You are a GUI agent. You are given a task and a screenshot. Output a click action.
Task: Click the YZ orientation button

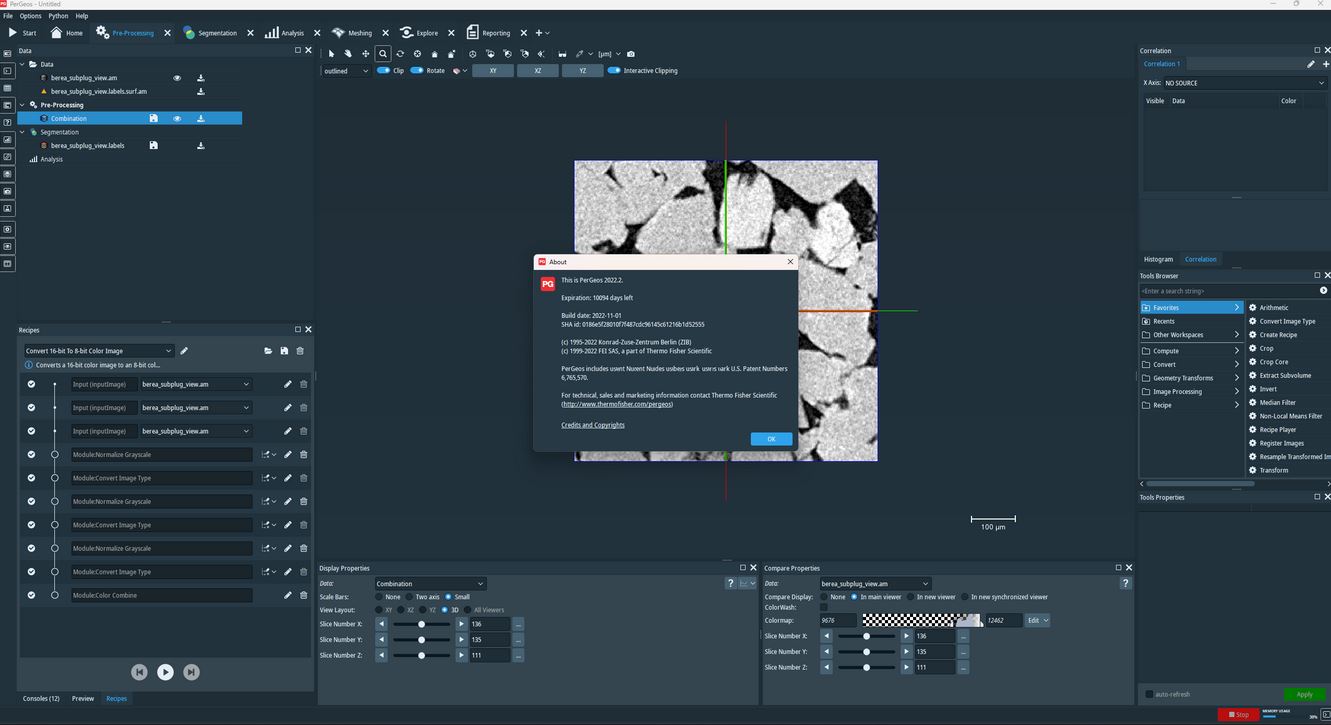582,71
